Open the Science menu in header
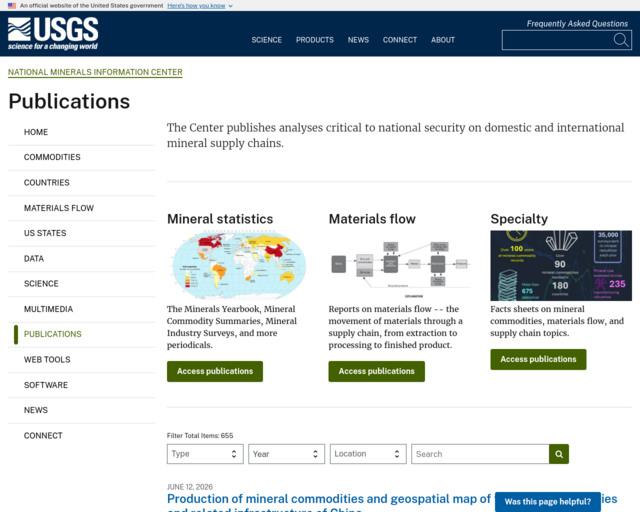Image resolution: width=640 pixels, height=512 pixels. point(267,40)
